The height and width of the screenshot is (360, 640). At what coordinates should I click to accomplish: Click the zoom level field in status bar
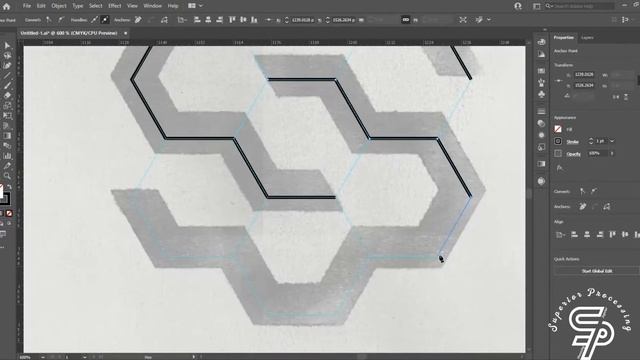point(25,357)
